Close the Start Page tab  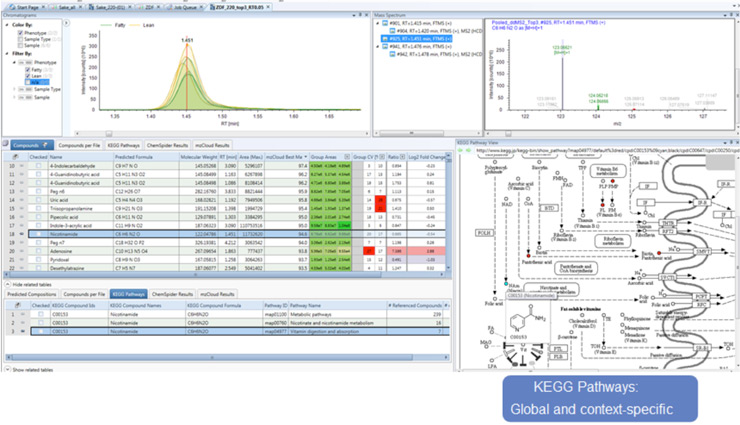[43, 7]
